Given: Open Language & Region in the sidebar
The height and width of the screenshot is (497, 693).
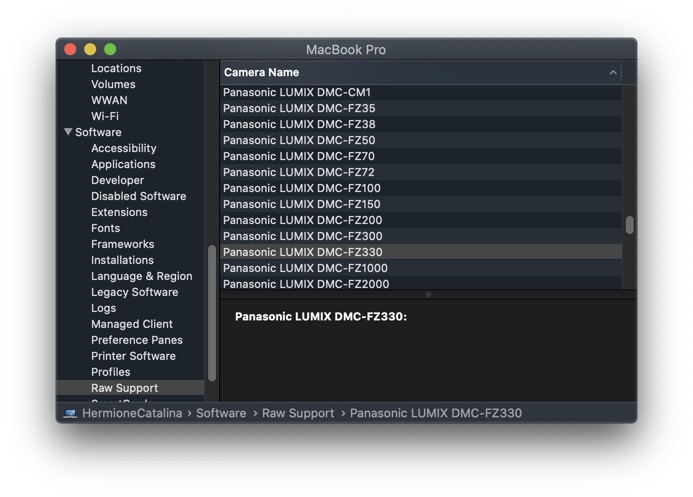Looking at the screenshot, I should pos(142,276).
